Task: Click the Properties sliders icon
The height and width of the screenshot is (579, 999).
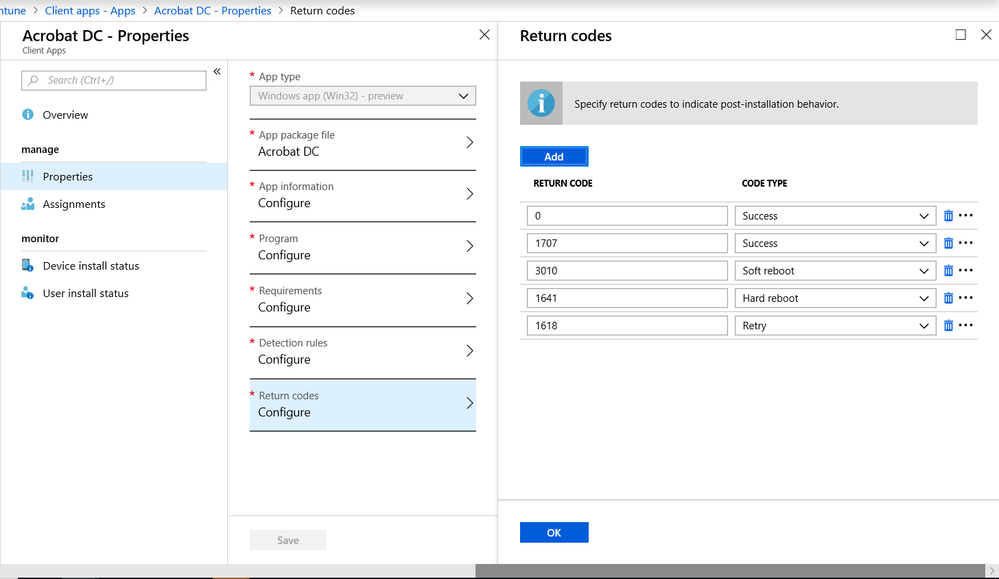Action: [28, 176]
